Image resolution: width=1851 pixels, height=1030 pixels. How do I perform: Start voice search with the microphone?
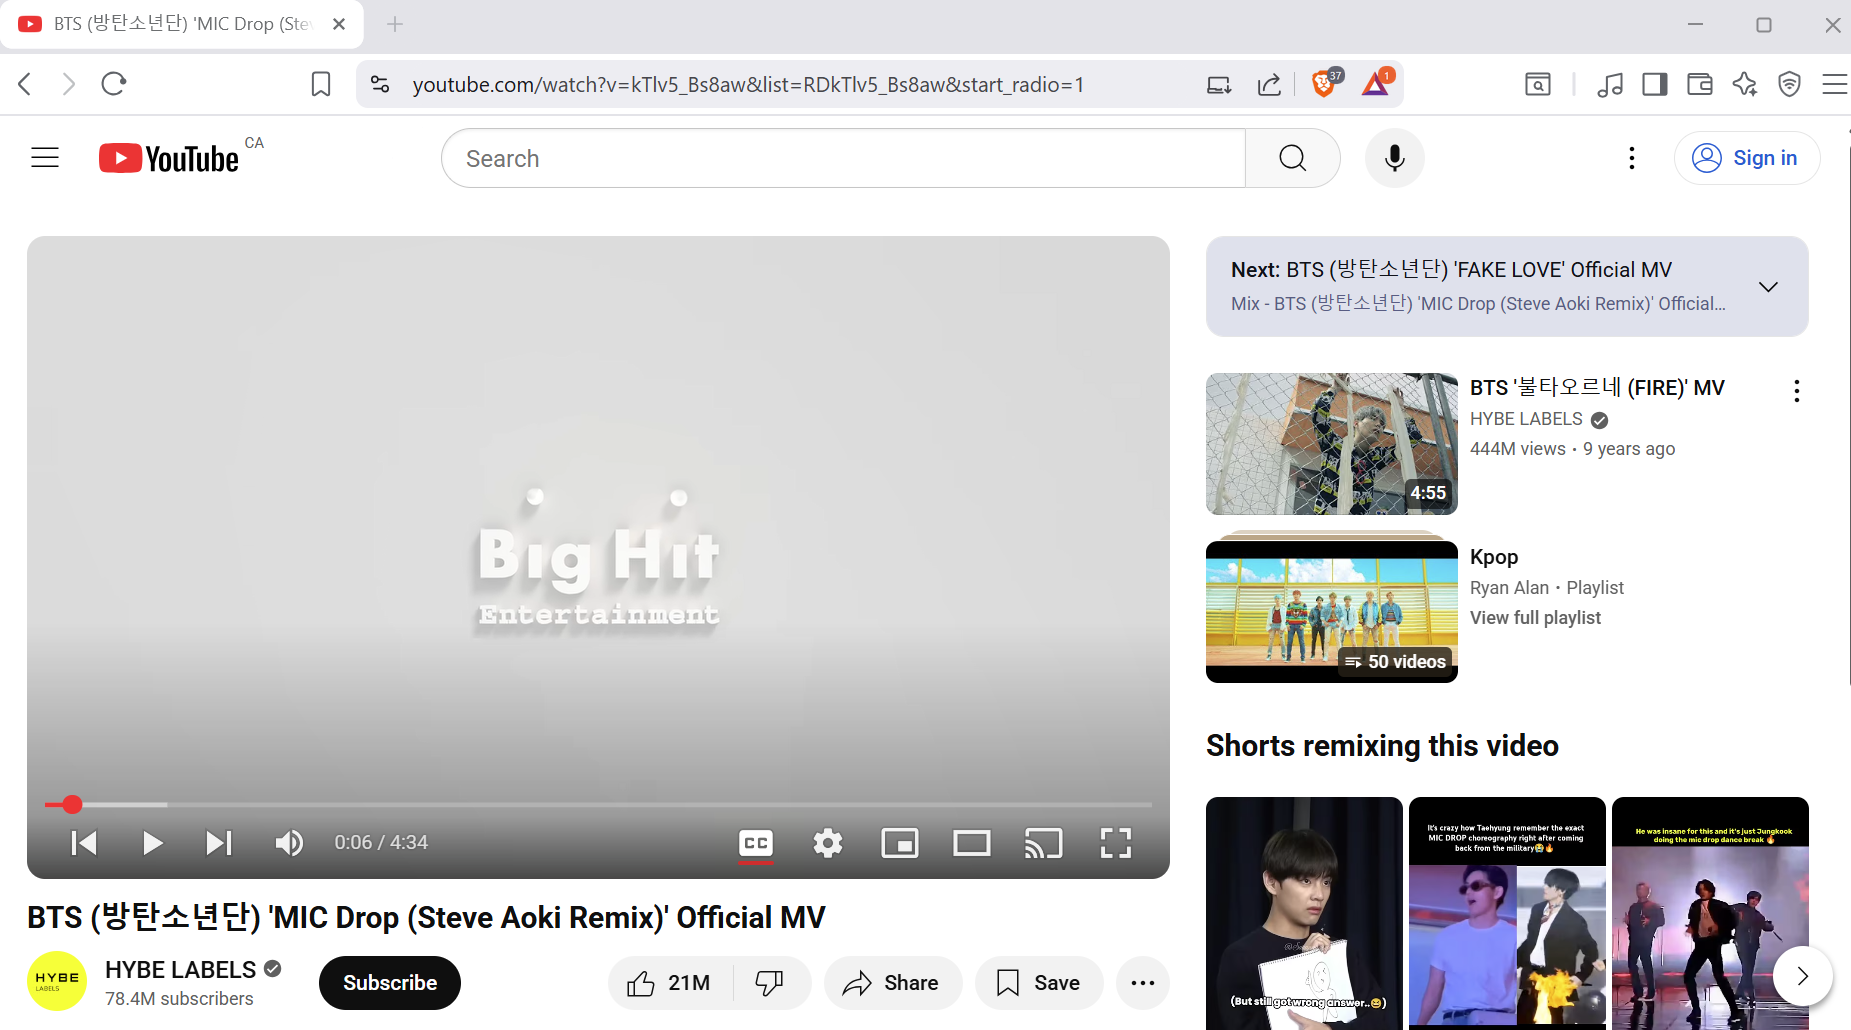point(1394,158)
